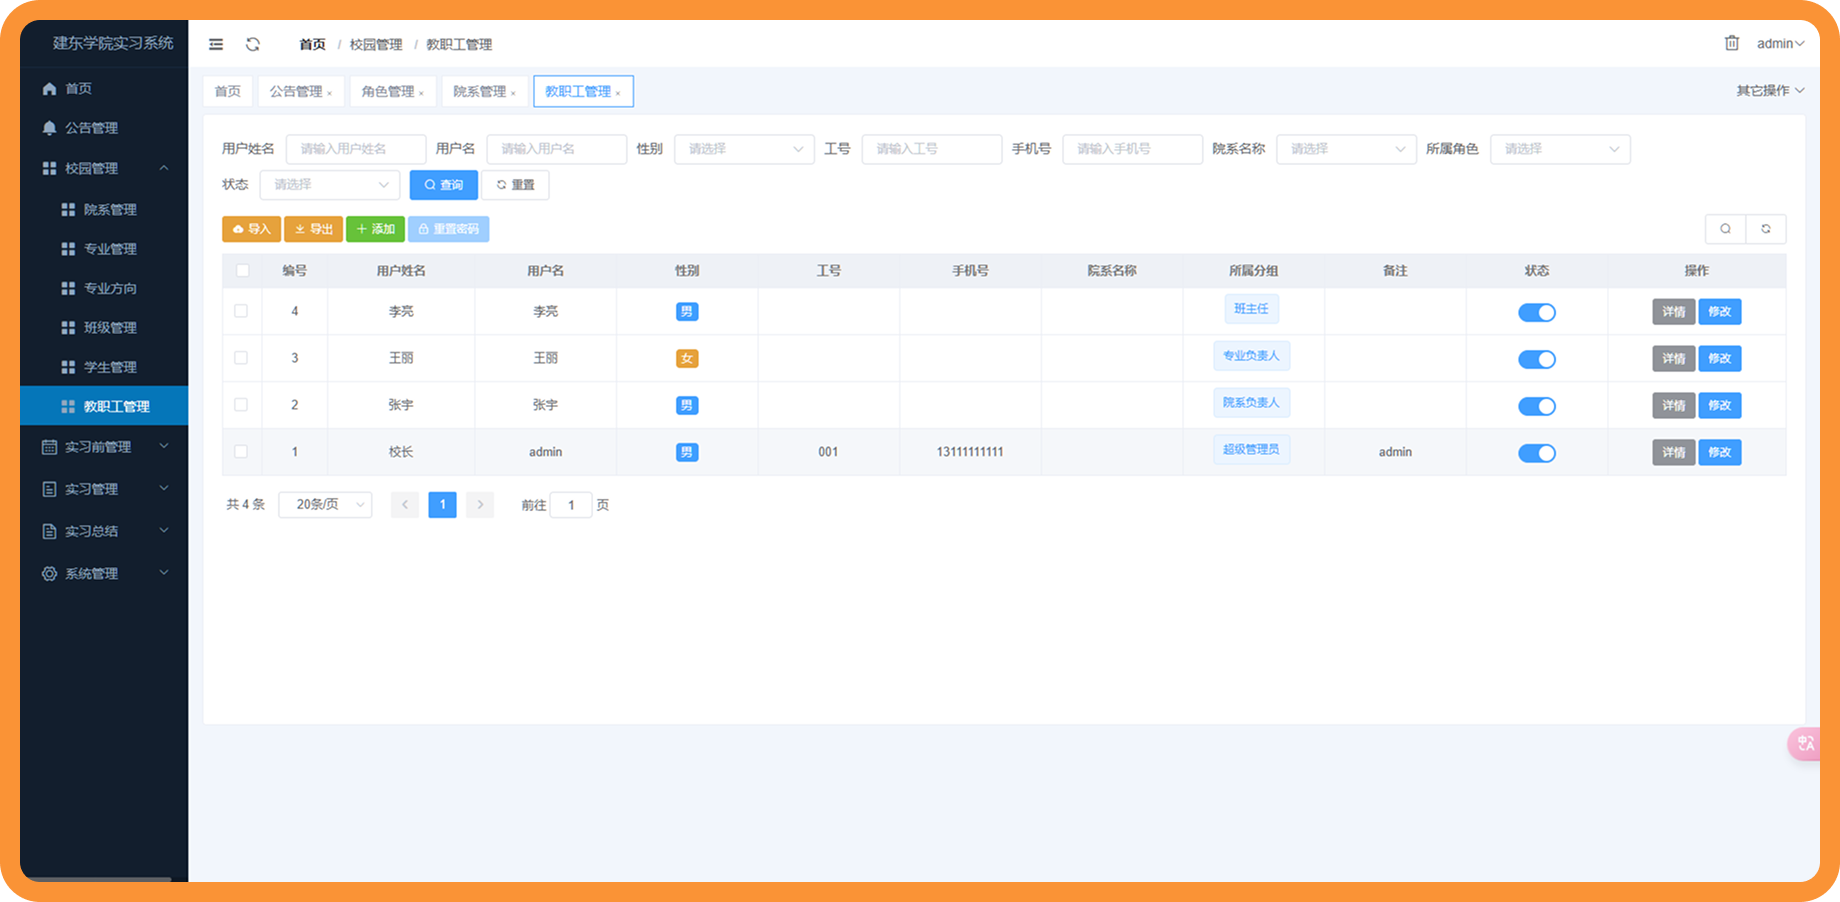Close the 公告管理 tab with its x
The height and width of the screenshot is (902, 1840).
pos(330,93)
